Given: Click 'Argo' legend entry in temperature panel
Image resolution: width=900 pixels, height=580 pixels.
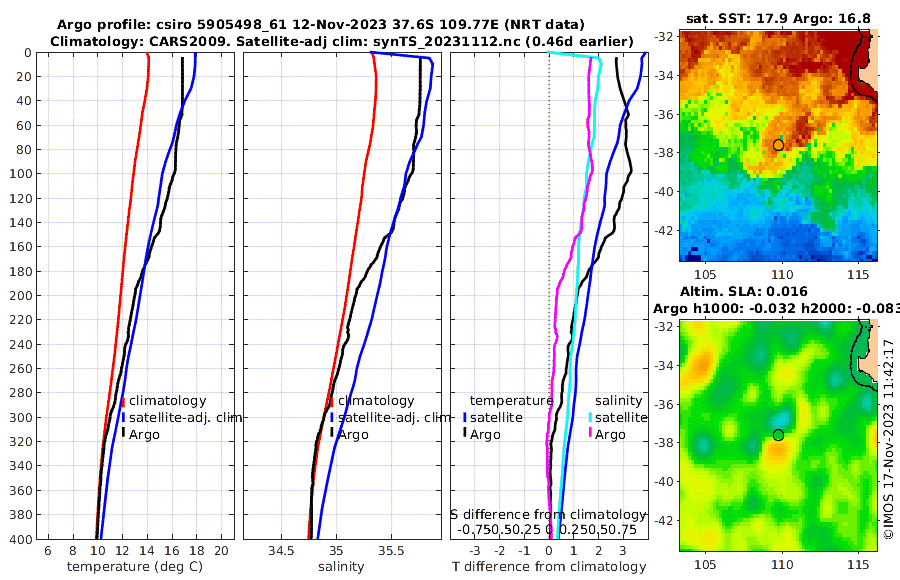Looking at the screenshot, I should point(144,435).
